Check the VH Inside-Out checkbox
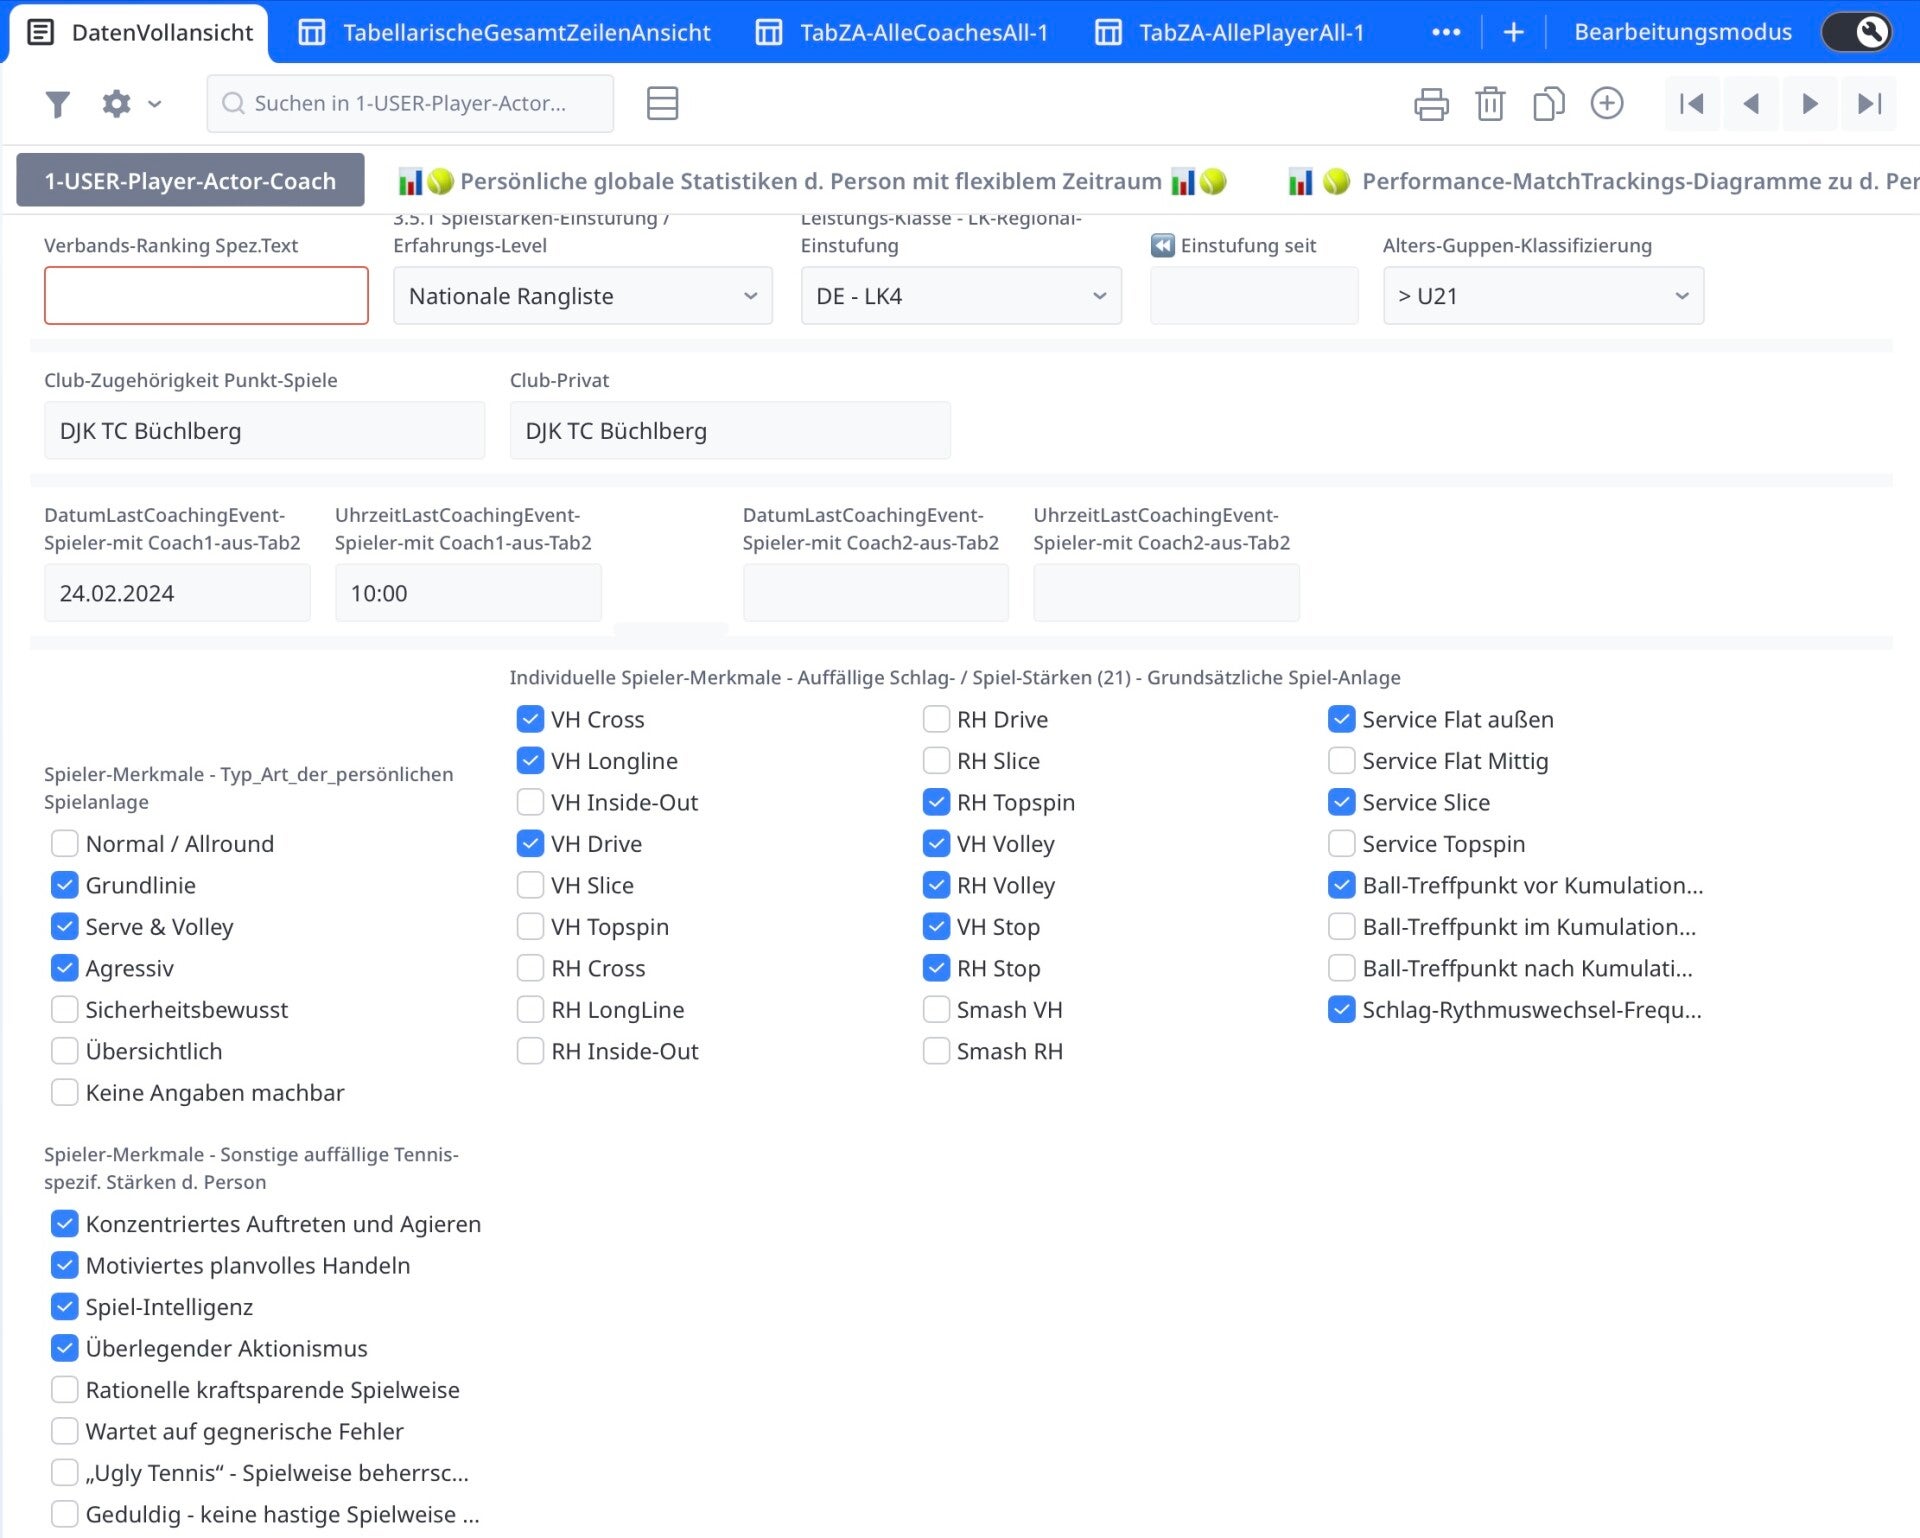This screenshot has width=1920, height=1538. tap(530, 802)
